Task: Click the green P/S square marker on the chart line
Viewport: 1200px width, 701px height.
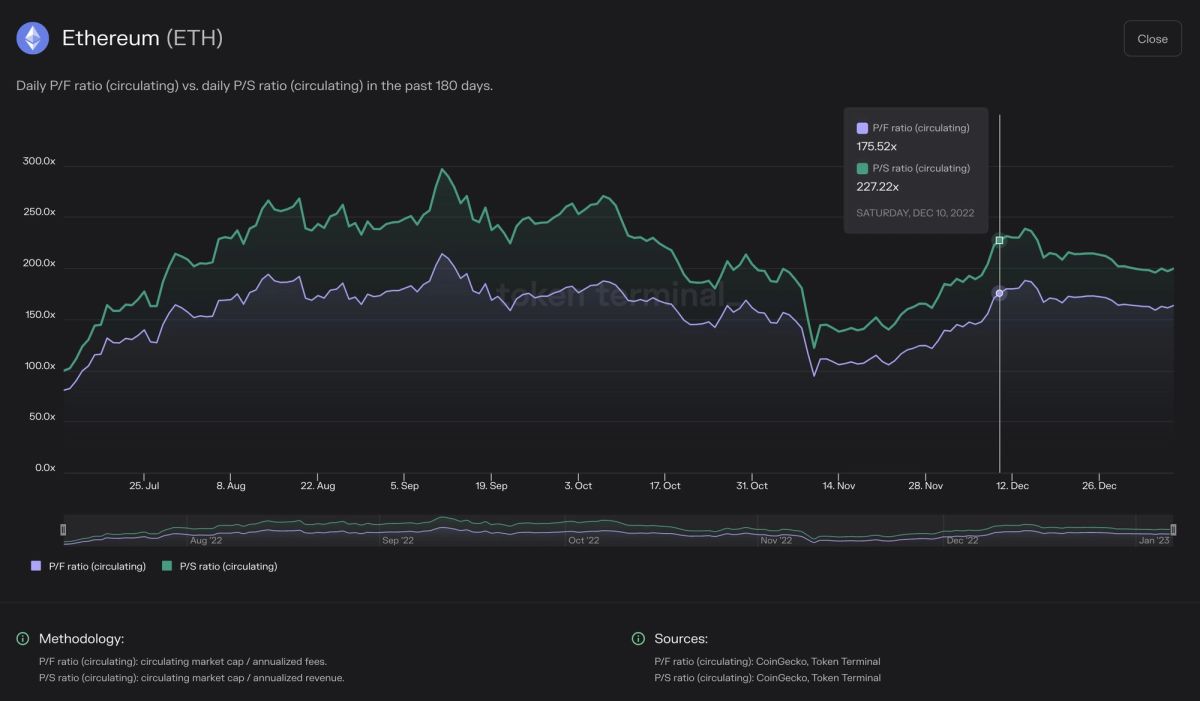Action: click(999, 240)
